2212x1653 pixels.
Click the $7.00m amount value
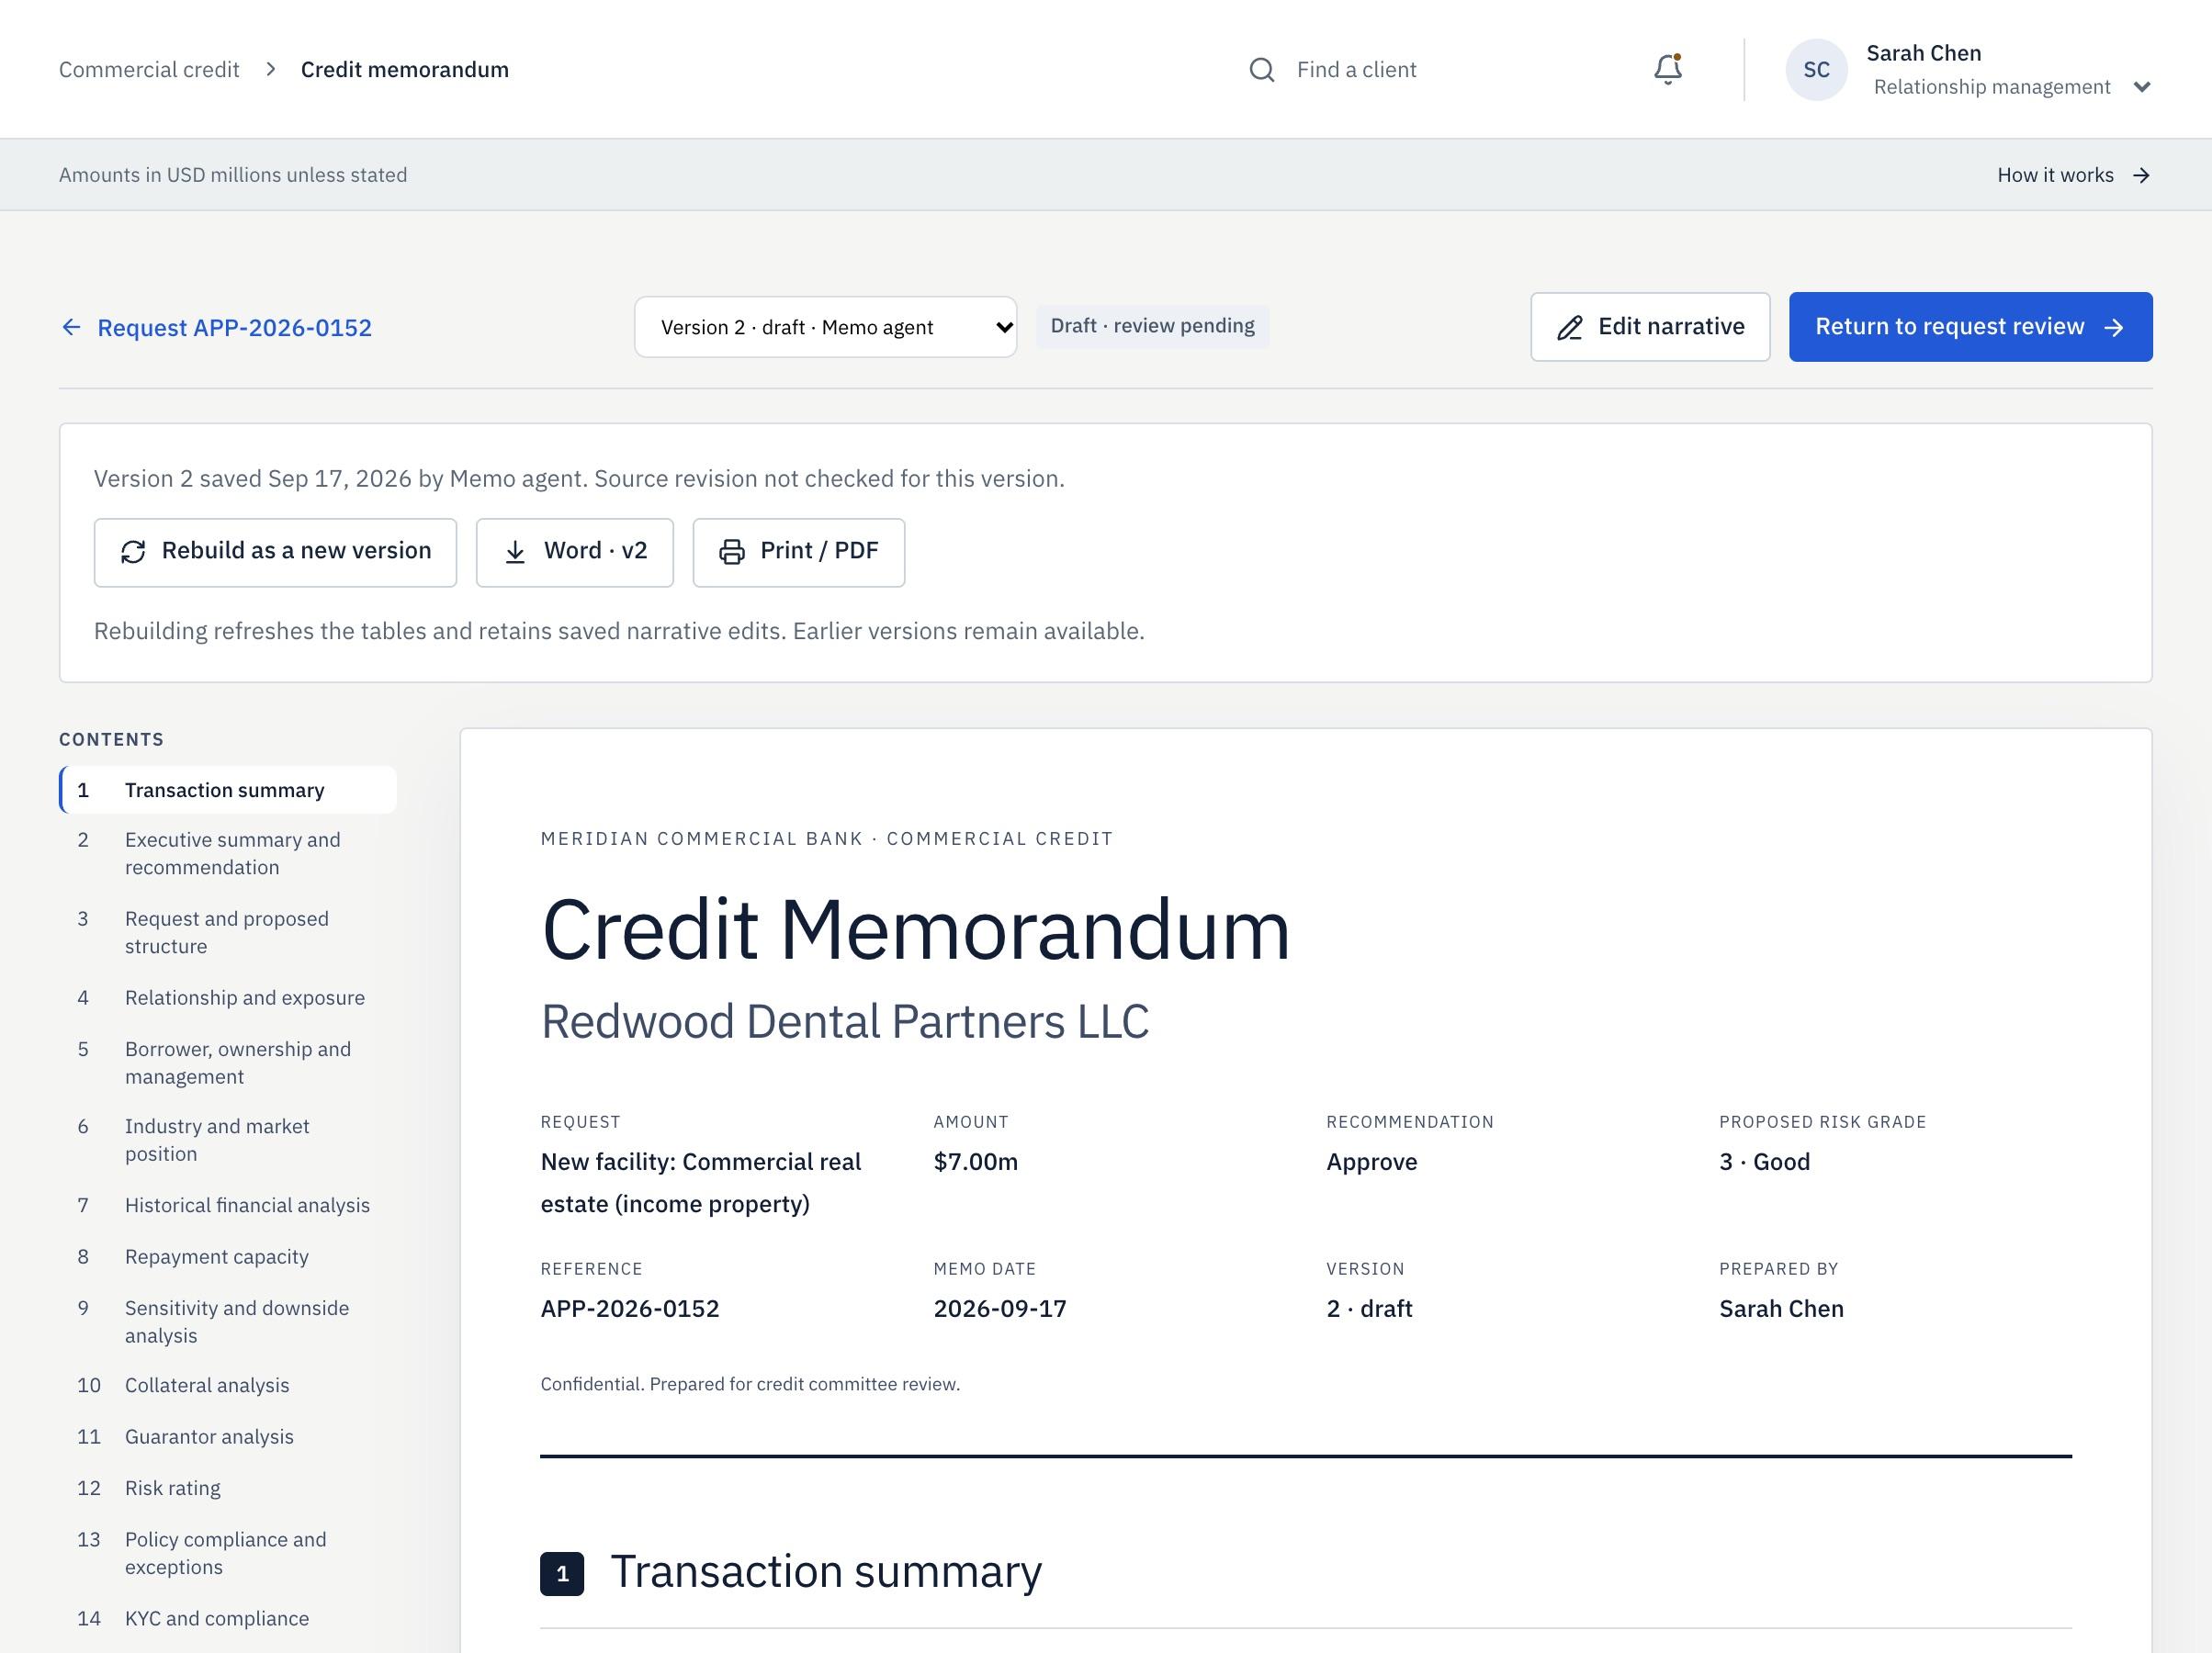coord(975,1162)
